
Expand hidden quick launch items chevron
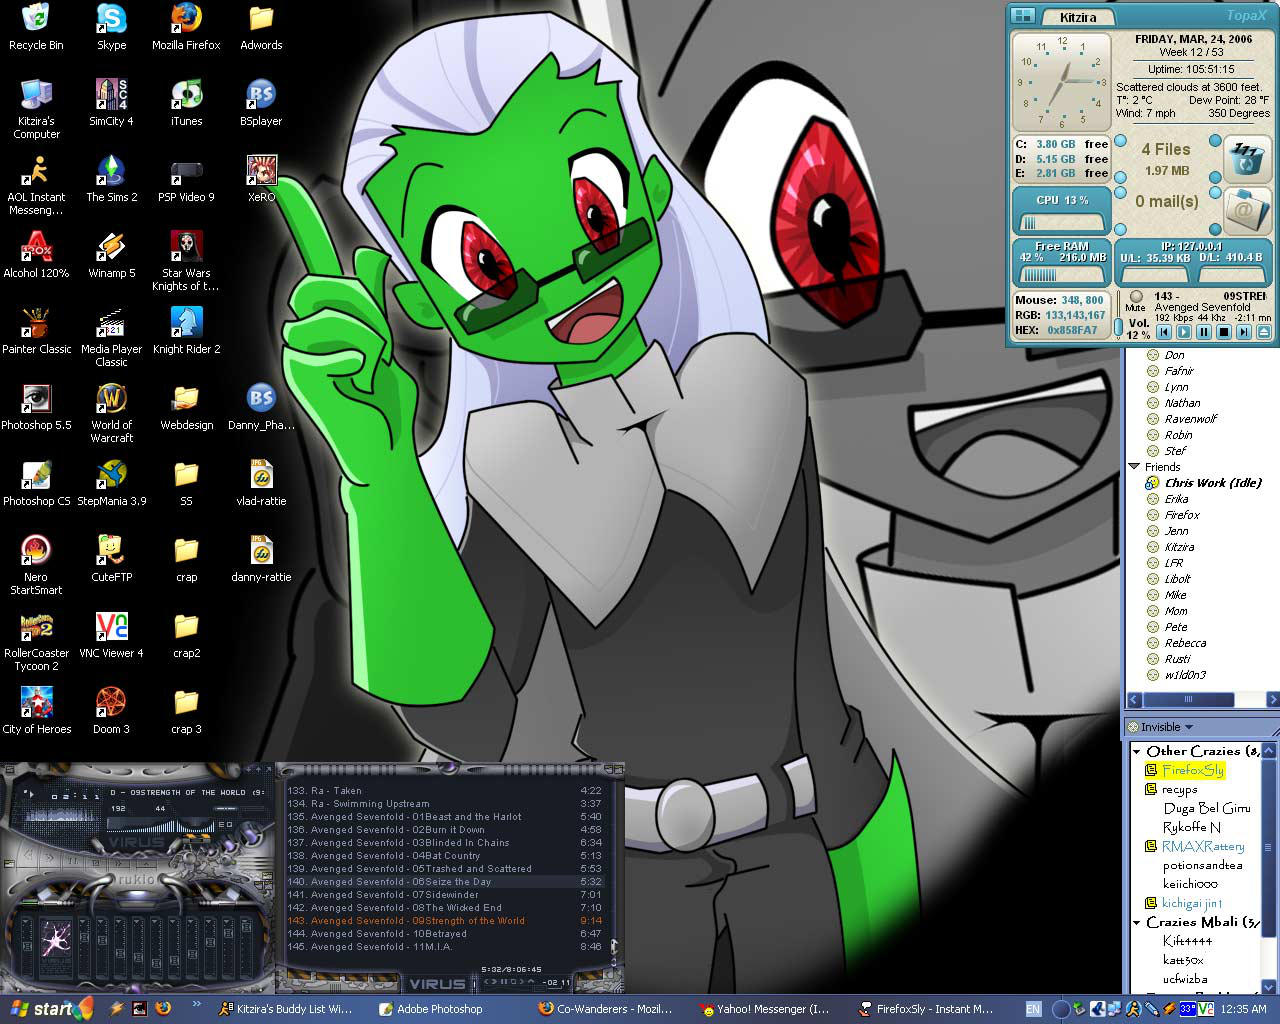[x=196, y=1004]
